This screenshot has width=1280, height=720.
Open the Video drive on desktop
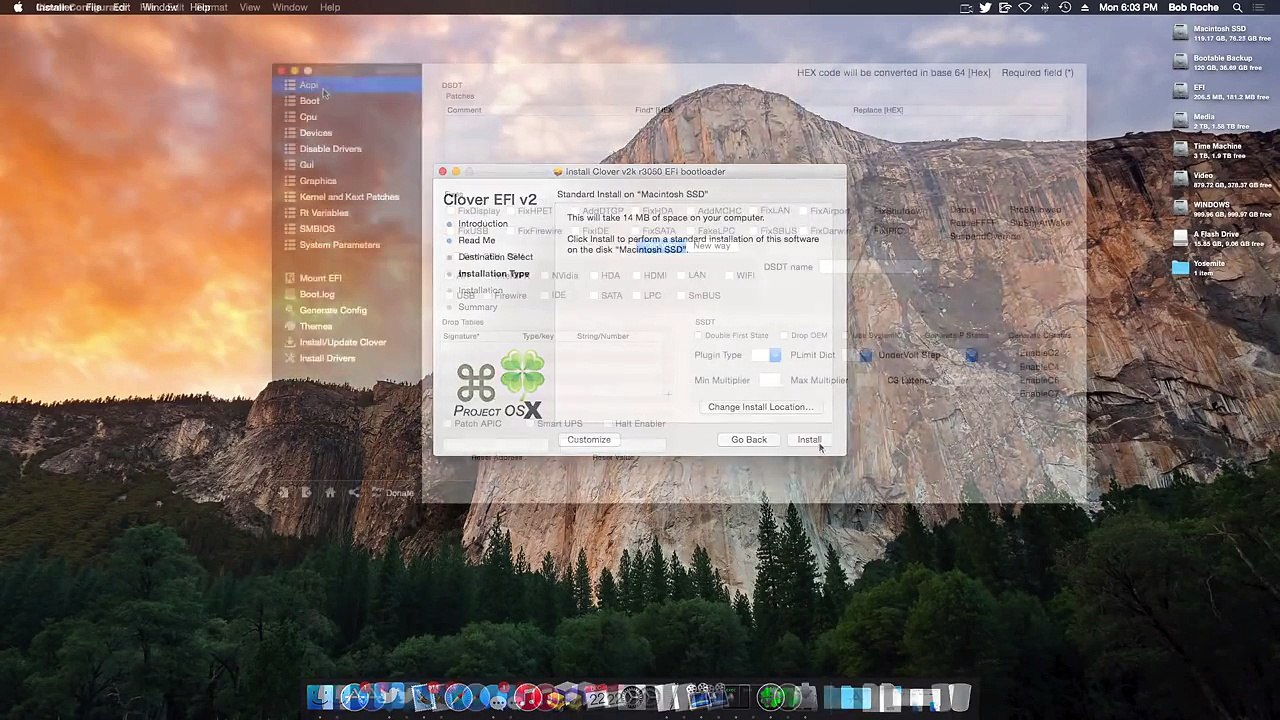[1181, 179]
